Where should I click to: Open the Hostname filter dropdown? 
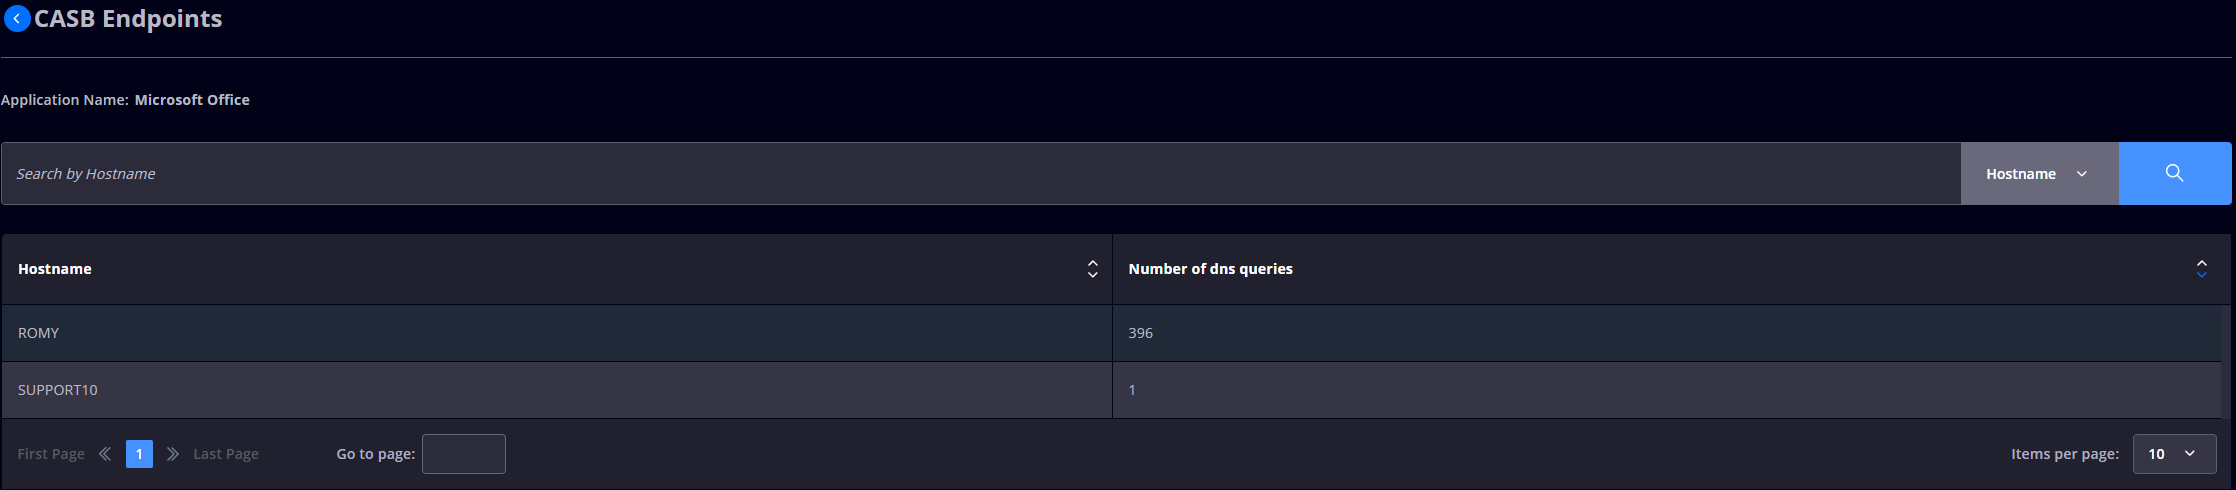click(2039, 173)
